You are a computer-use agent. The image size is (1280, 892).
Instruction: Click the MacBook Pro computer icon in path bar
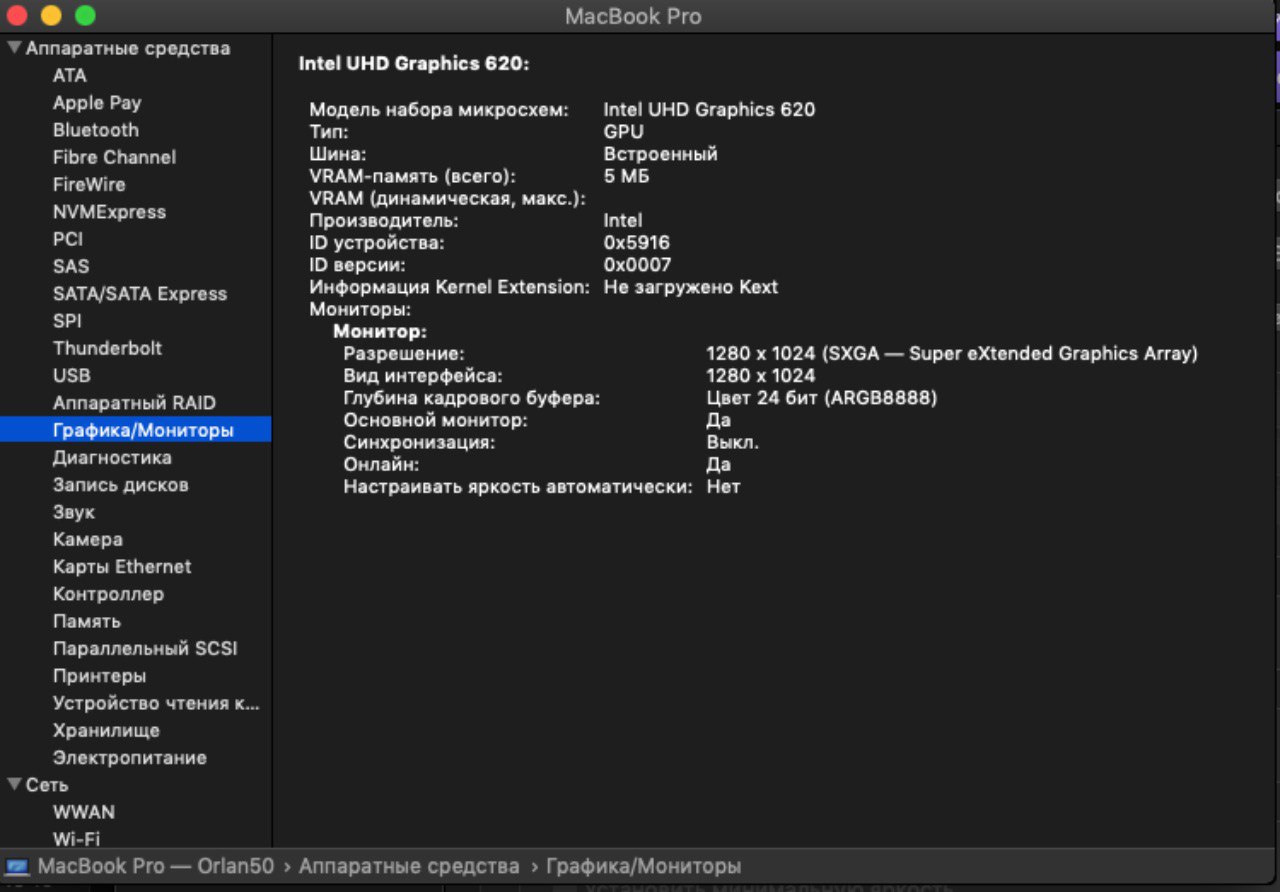coord(18,866)
